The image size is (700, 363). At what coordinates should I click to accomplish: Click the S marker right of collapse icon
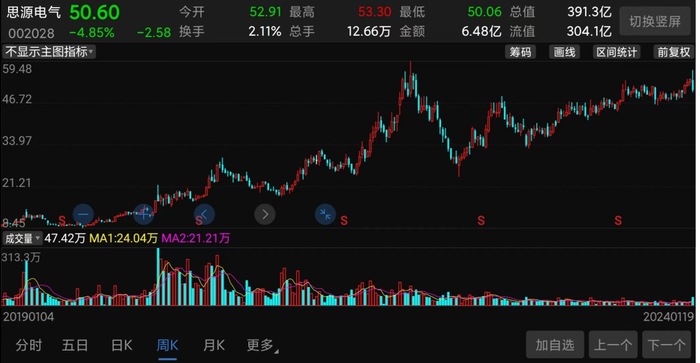pyautogui.click(x=344, y=221)
